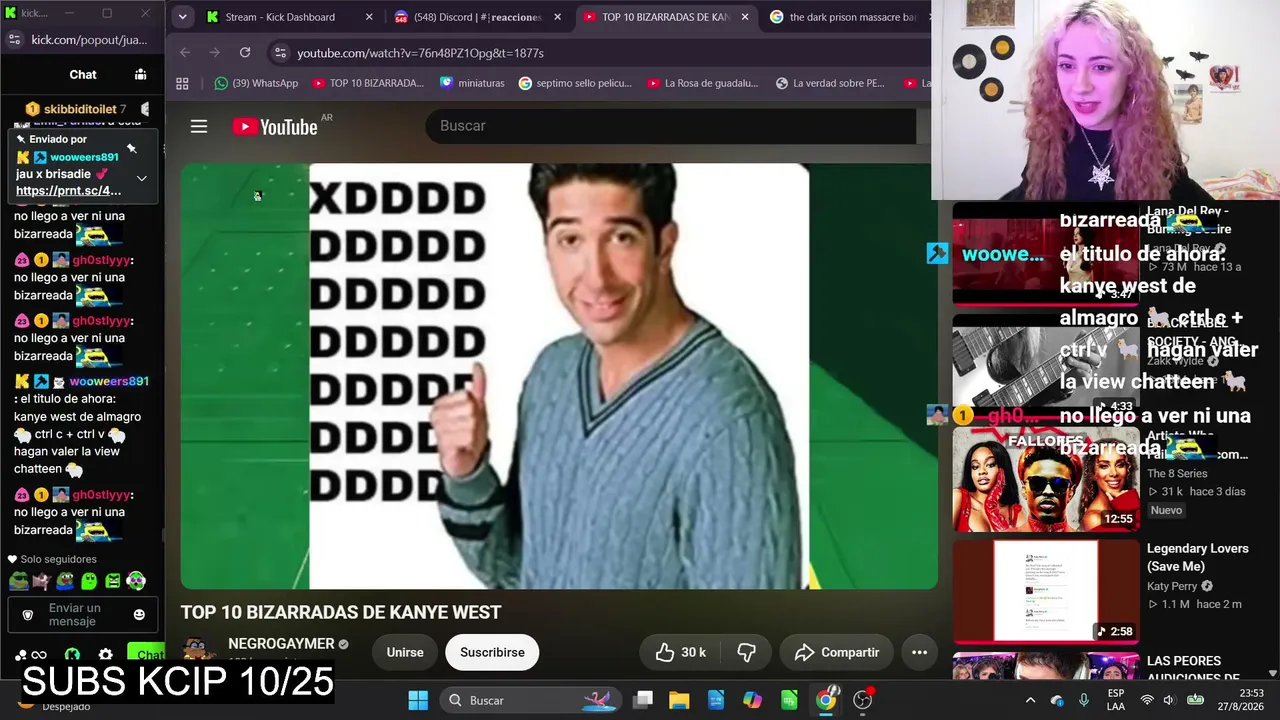
Task: Switch the ESP LAA input language
Action: pyautogui.click(x=1116, y=700)
